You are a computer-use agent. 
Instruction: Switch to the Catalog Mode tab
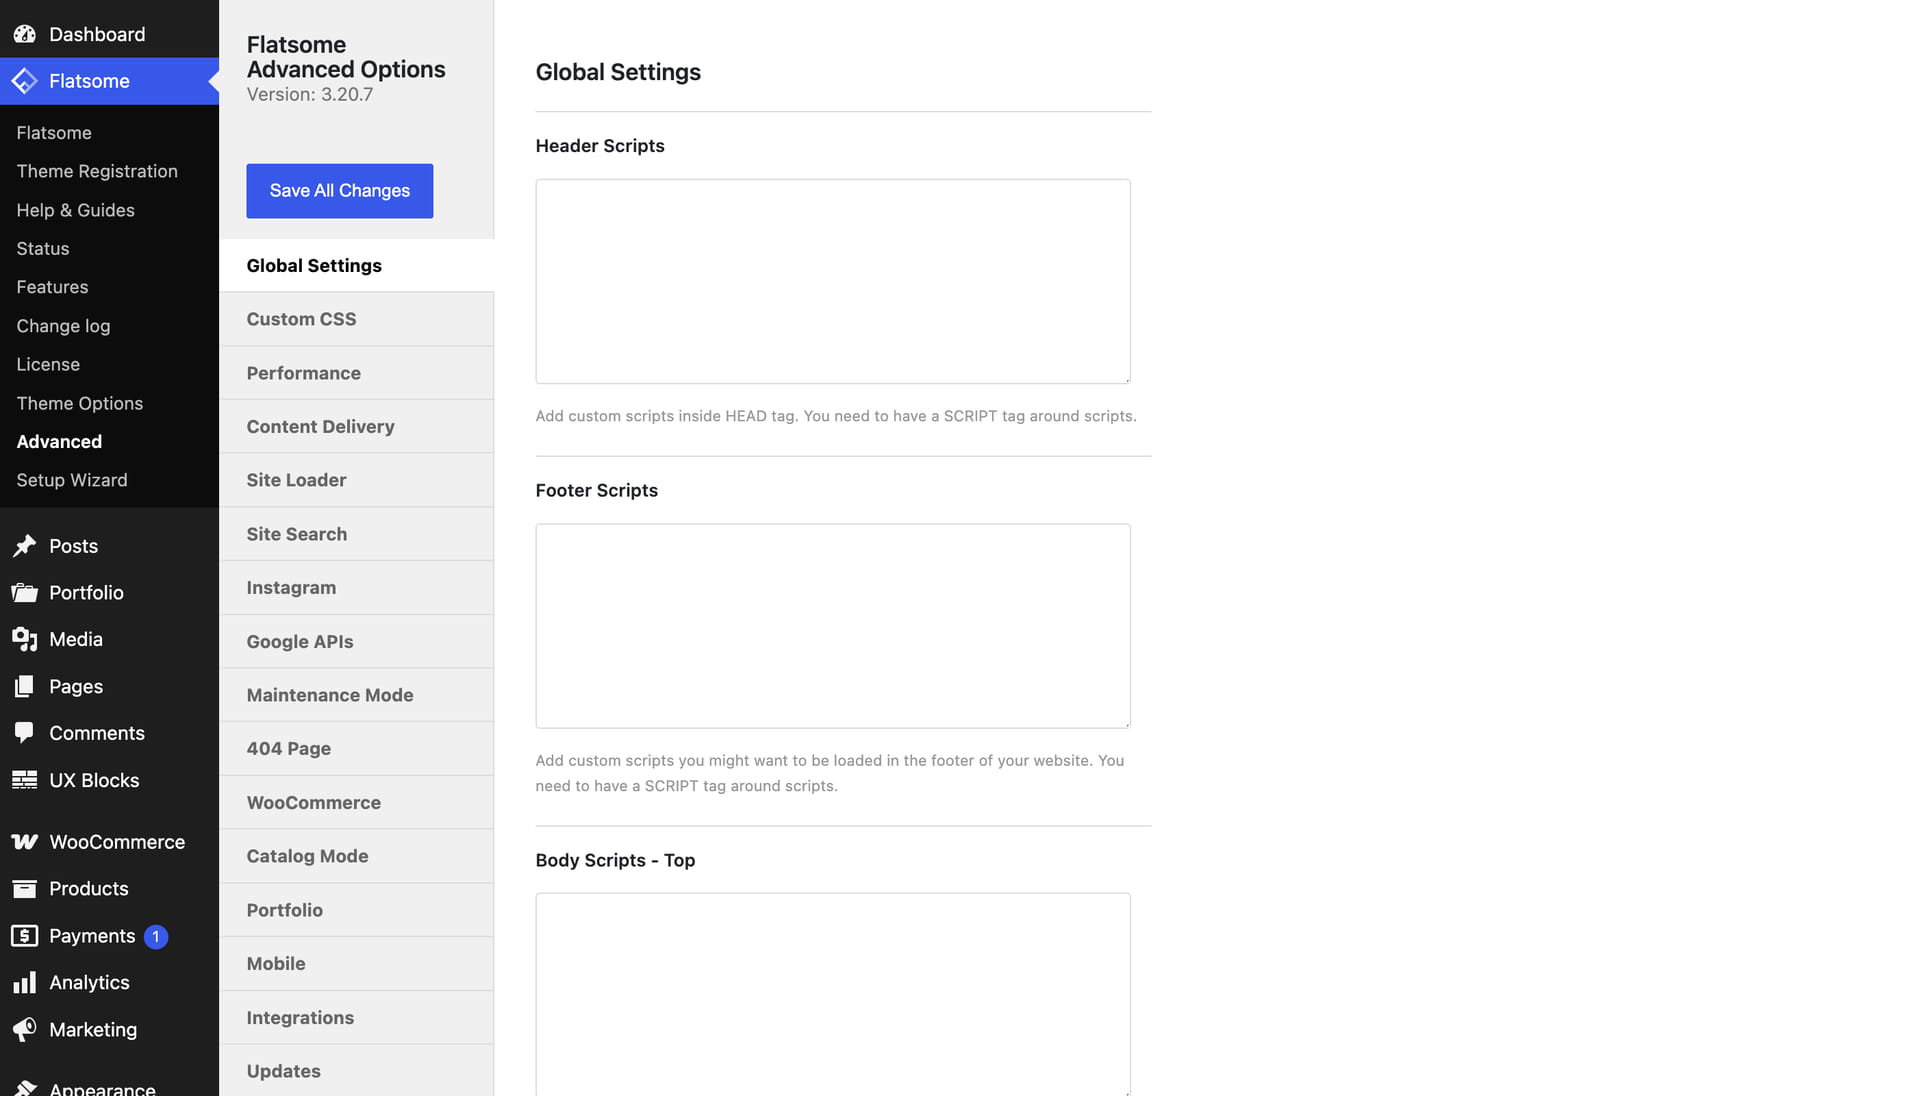point(356,856)
